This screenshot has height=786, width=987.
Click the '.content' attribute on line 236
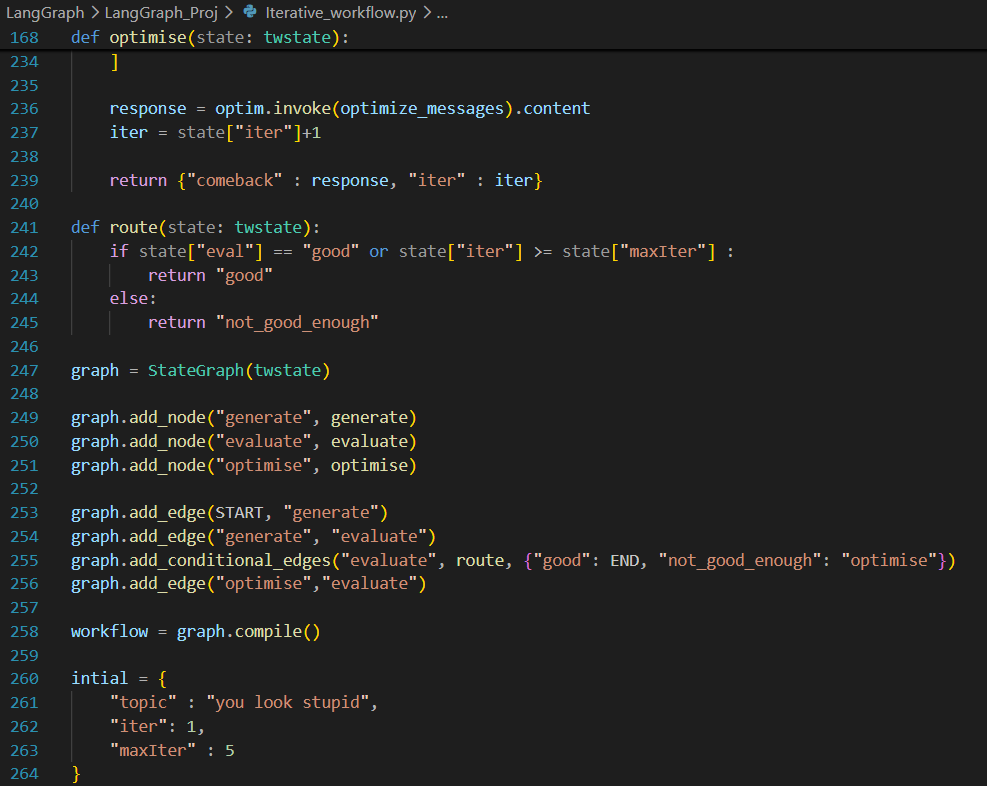553,109
